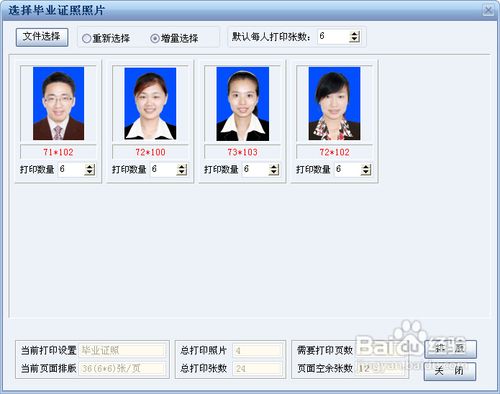Screen dimensions: 500x394
Task: Decrease 打印数量 for the 73*103 photo
Action: (x=274, y=173)
